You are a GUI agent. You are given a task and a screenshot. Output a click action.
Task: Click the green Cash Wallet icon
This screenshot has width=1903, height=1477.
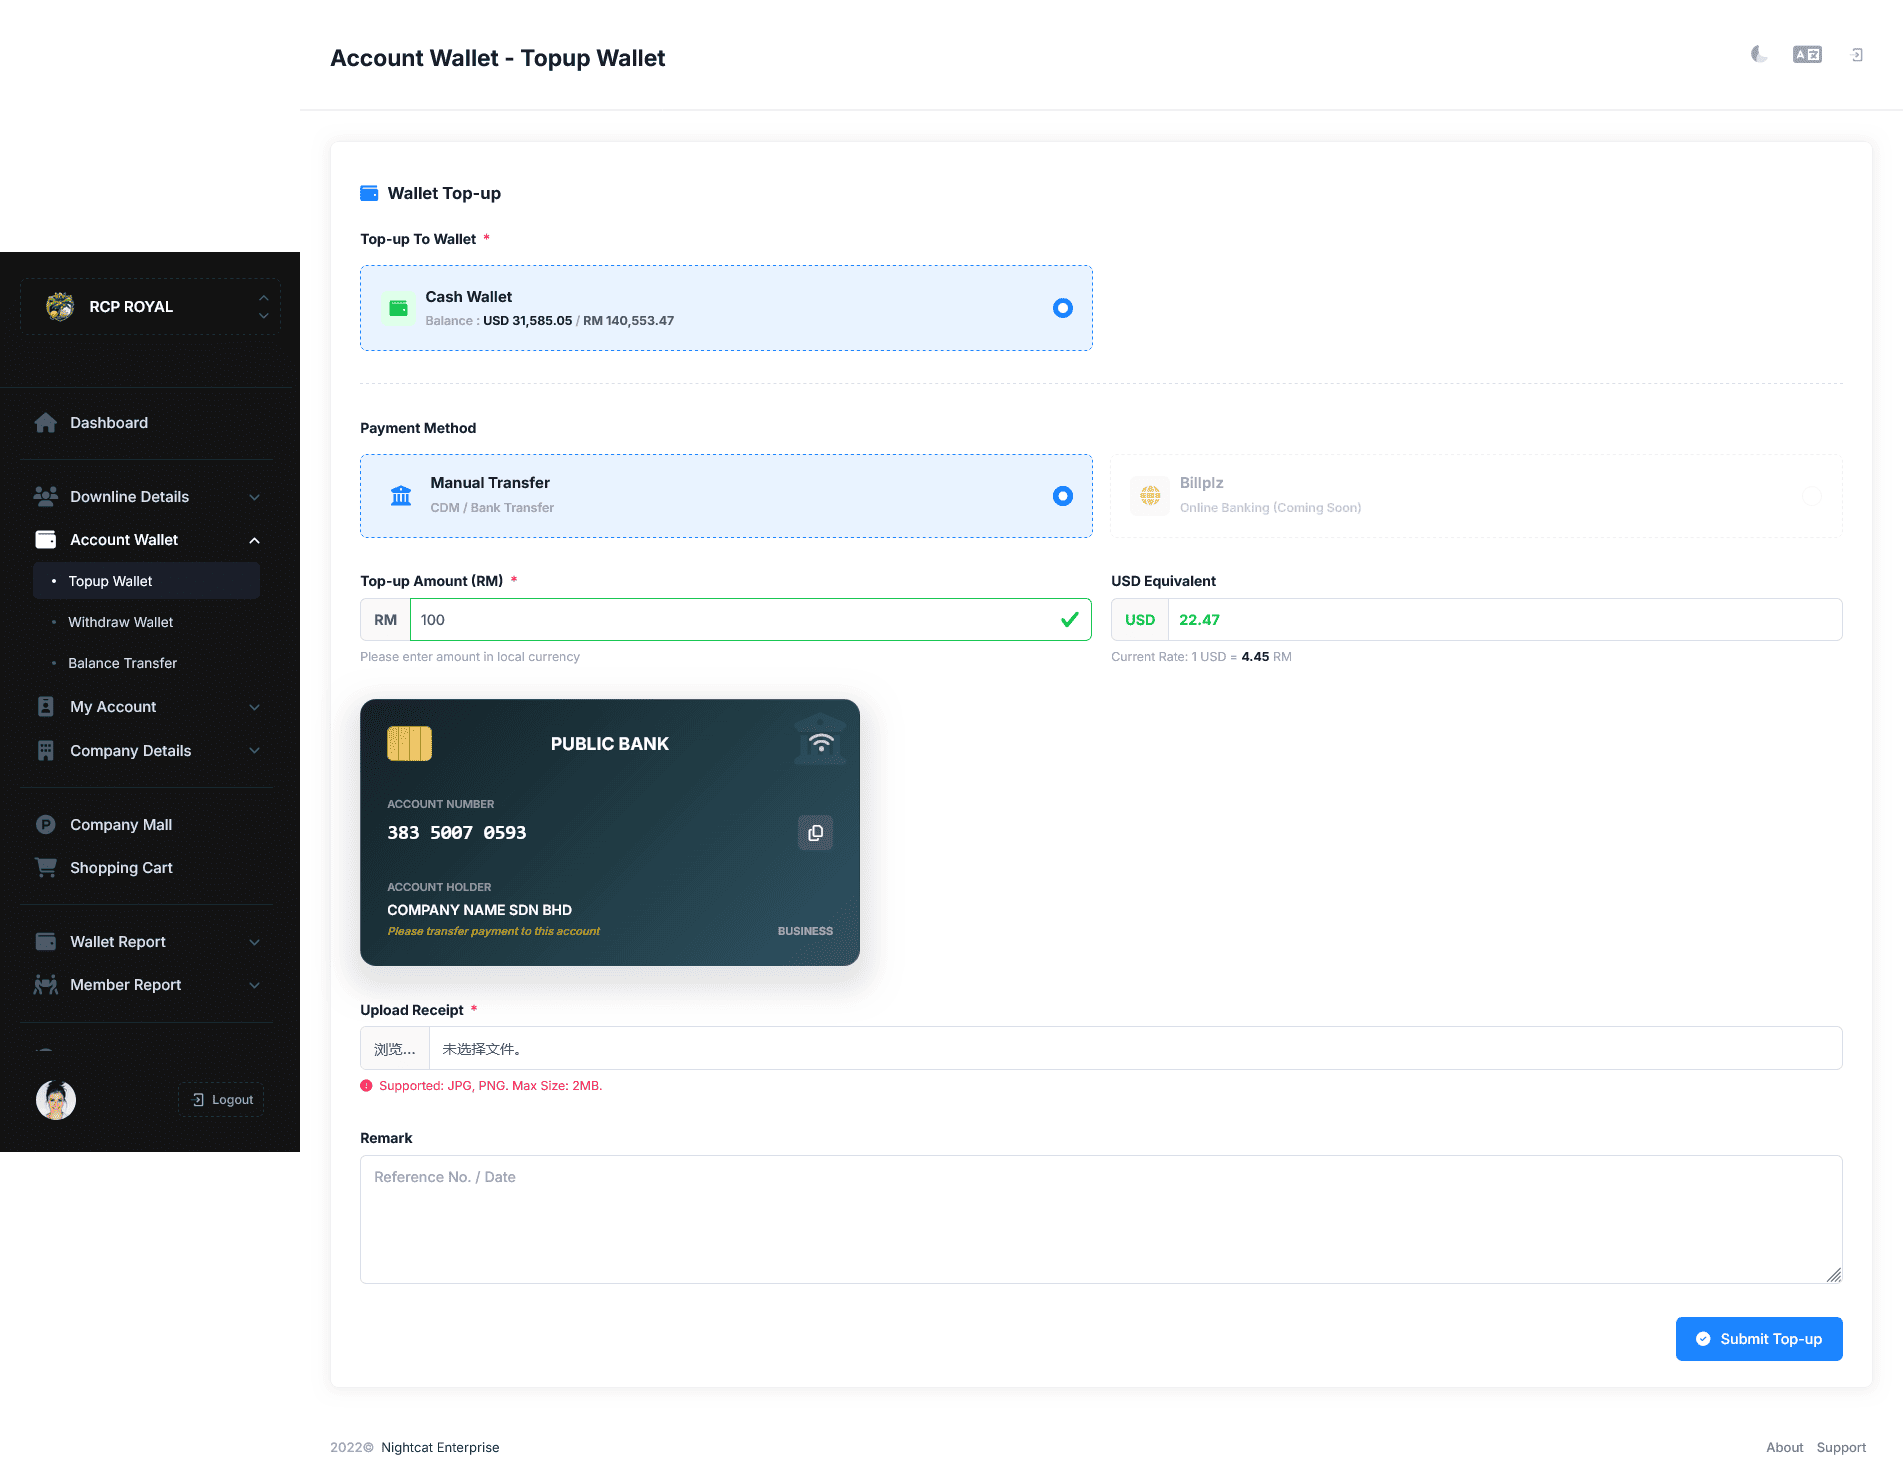[x=398, y=308]
